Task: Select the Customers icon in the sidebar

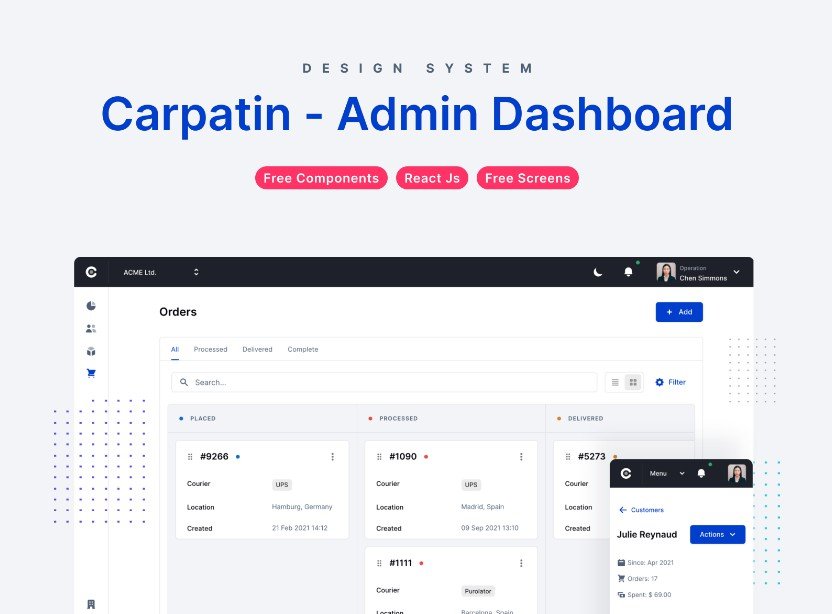Action: (x=91, y=328)
